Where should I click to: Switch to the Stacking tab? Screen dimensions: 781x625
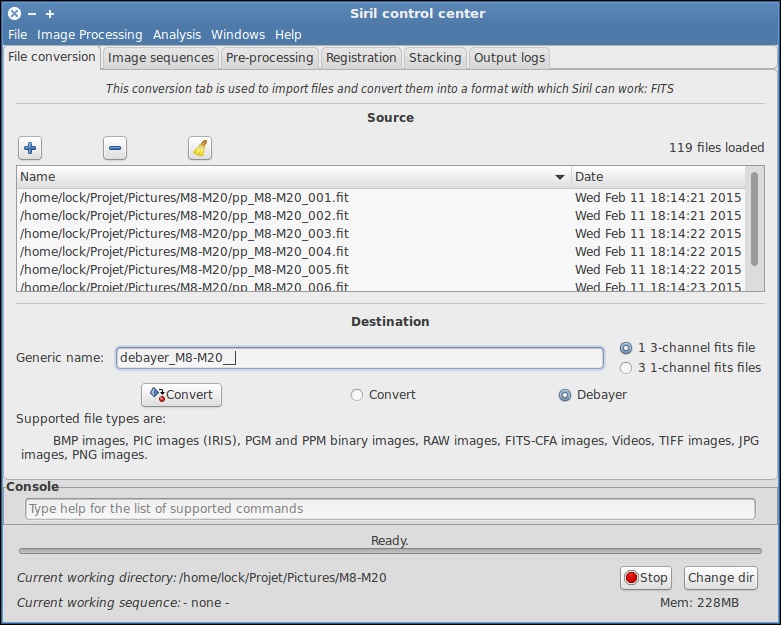(435, 58)
